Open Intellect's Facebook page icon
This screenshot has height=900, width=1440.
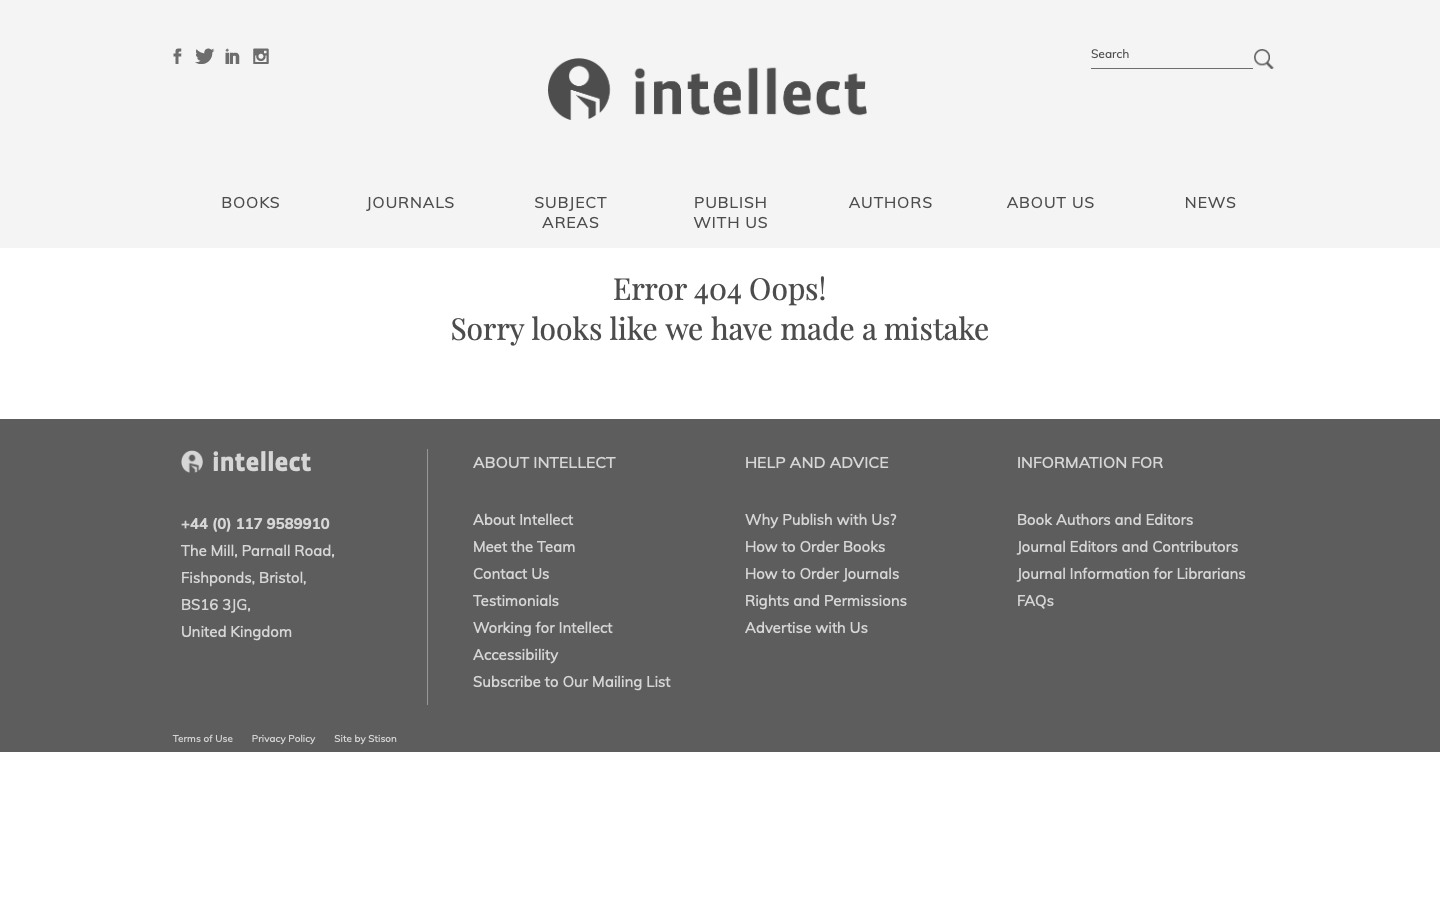177,56
